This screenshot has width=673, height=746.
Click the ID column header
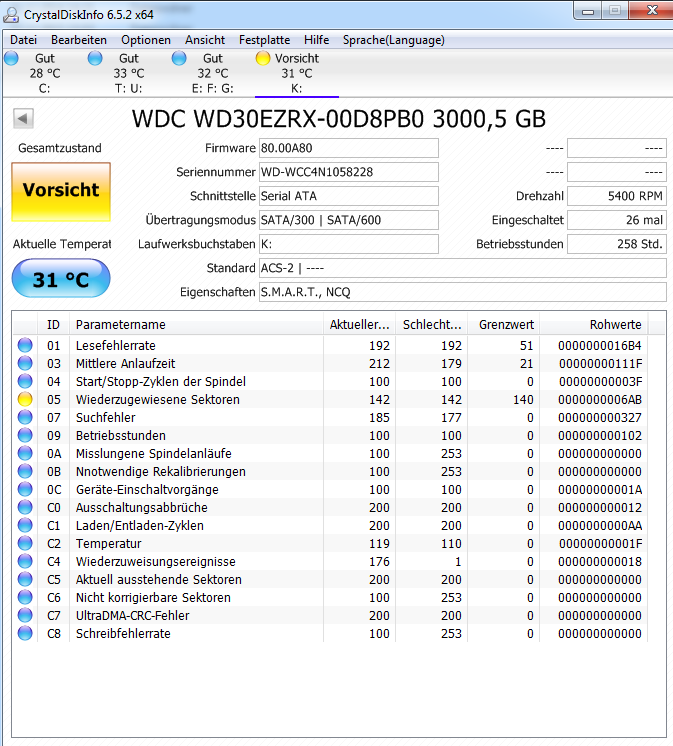coord(53,324)
